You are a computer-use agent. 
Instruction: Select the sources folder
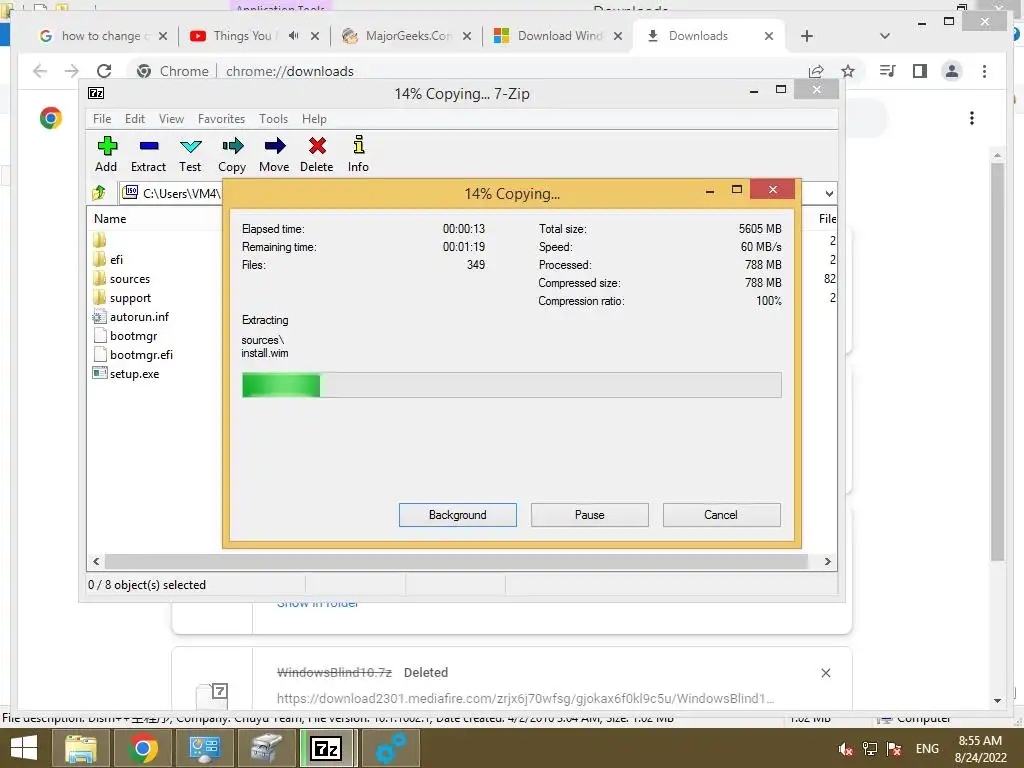coord(130,279)
